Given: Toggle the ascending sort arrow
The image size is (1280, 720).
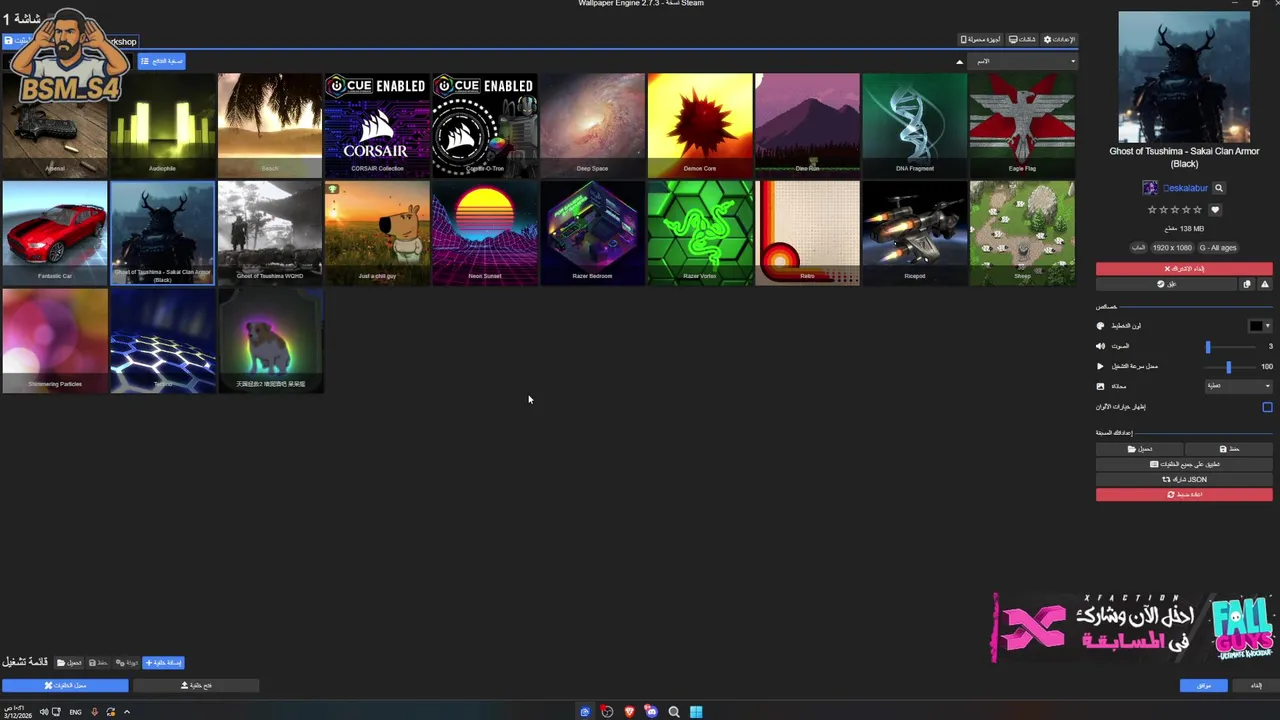Looking at the screenshot, I should 959,61.
